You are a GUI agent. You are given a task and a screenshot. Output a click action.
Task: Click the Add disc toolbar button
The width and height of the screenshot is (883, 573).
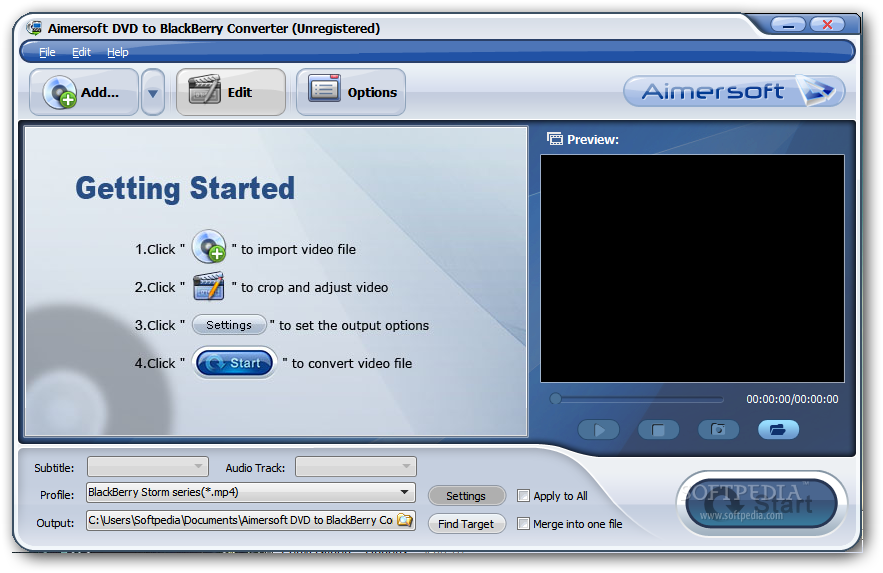pos(84,92)
